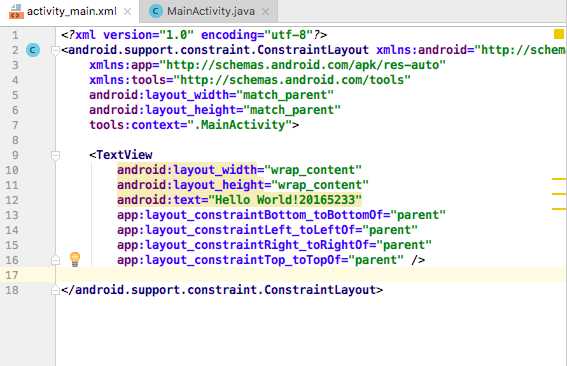Image resolution: width=567 pixels, height=366 pixels.
Task: Click the fold marker at closing ConstraintLayout tag
Action: [55, 290]
